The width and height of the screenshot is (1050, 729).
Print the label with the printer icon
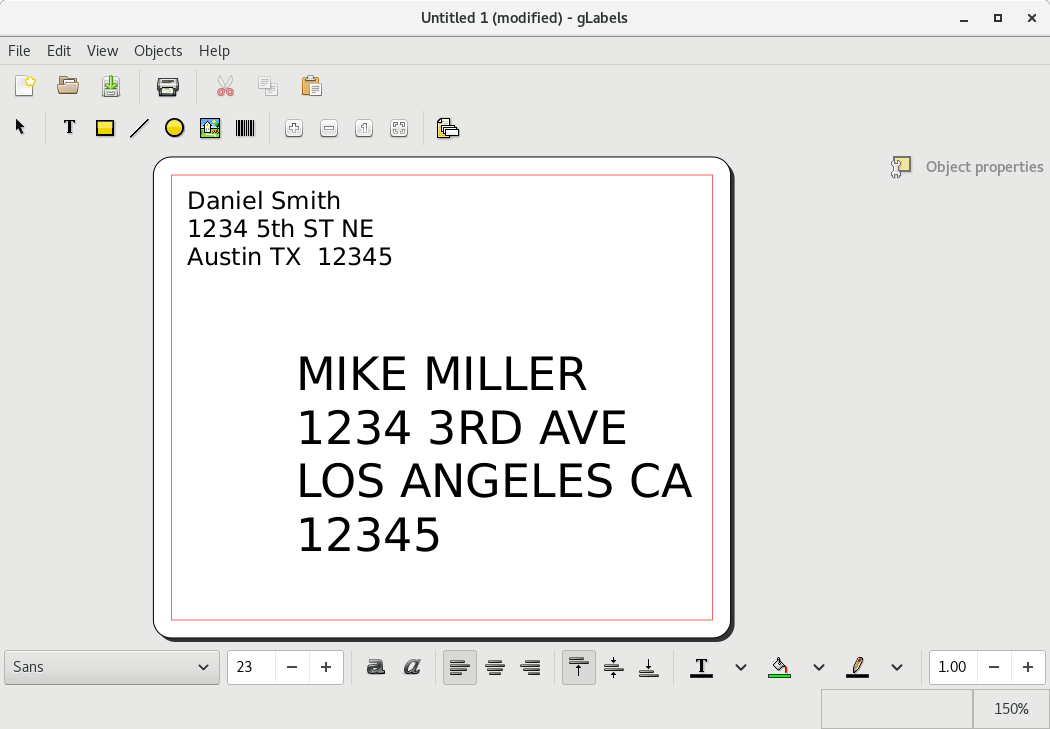[x=167, y=86]
